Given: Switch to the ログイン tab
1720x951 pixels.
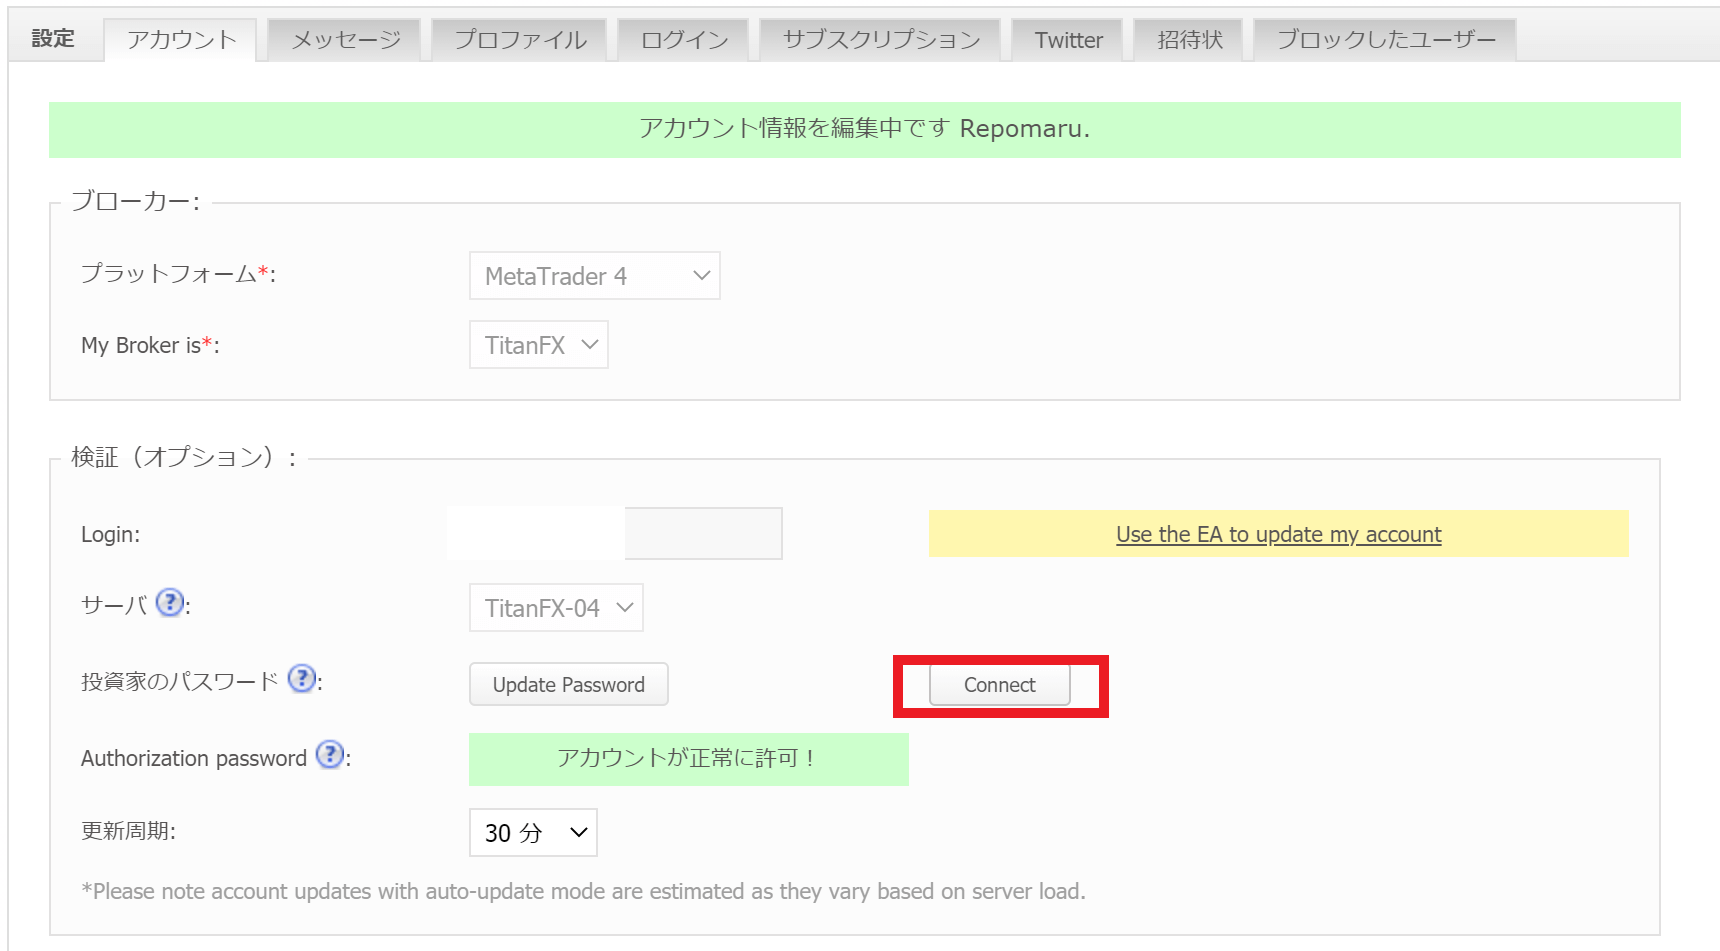Looking at the screenshot, I should 684,40.
